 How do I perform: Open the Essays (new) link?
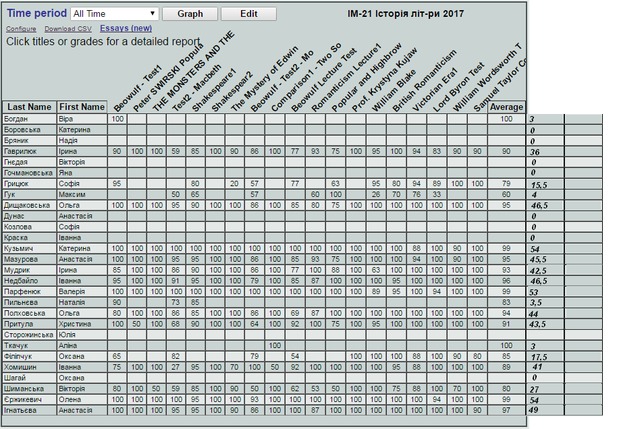tap(126, 28)
